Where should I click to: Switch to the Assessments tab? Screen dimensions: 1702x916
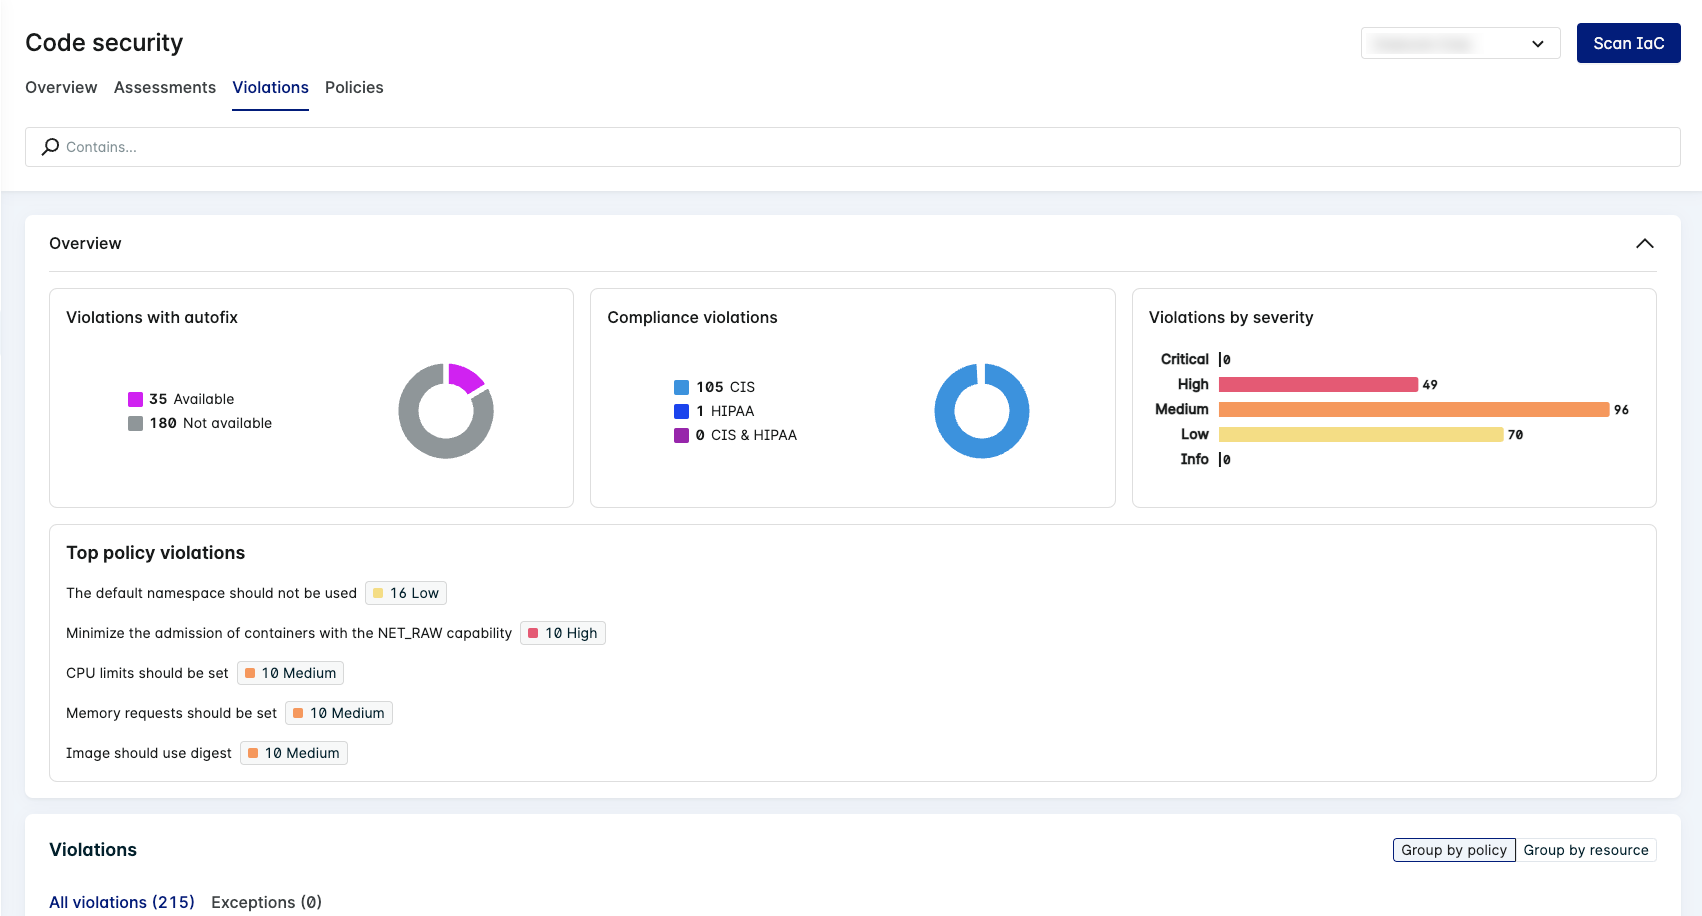pyautogui.click(x=164, y=87)
